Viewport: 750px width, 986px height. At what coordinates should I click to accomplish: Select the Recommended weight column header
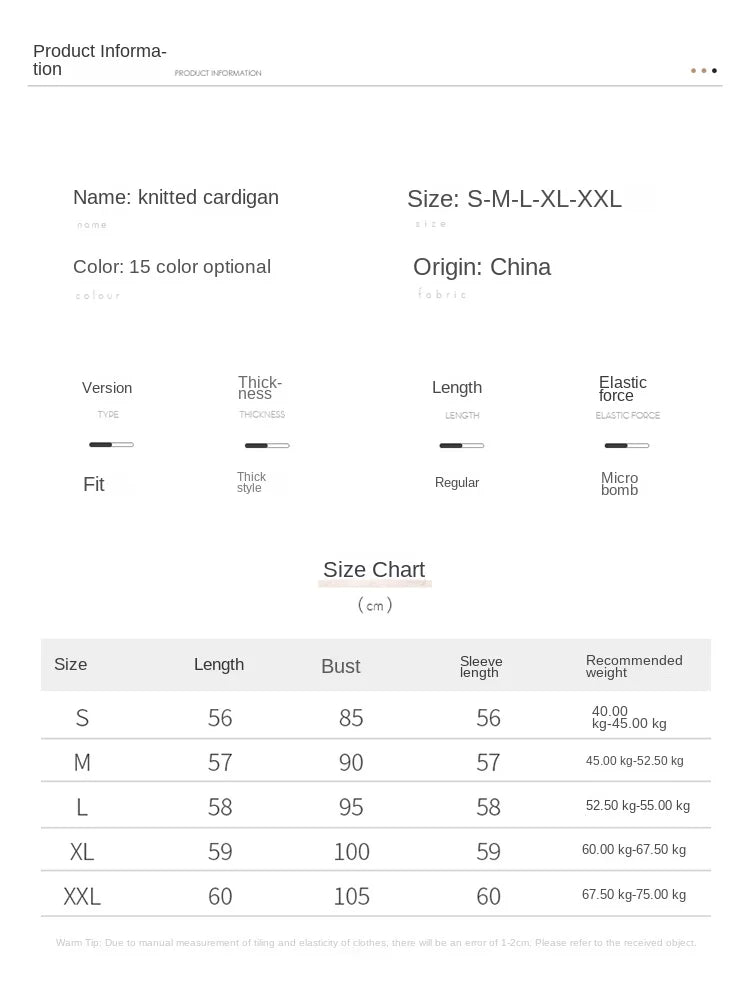coord(634,666)
